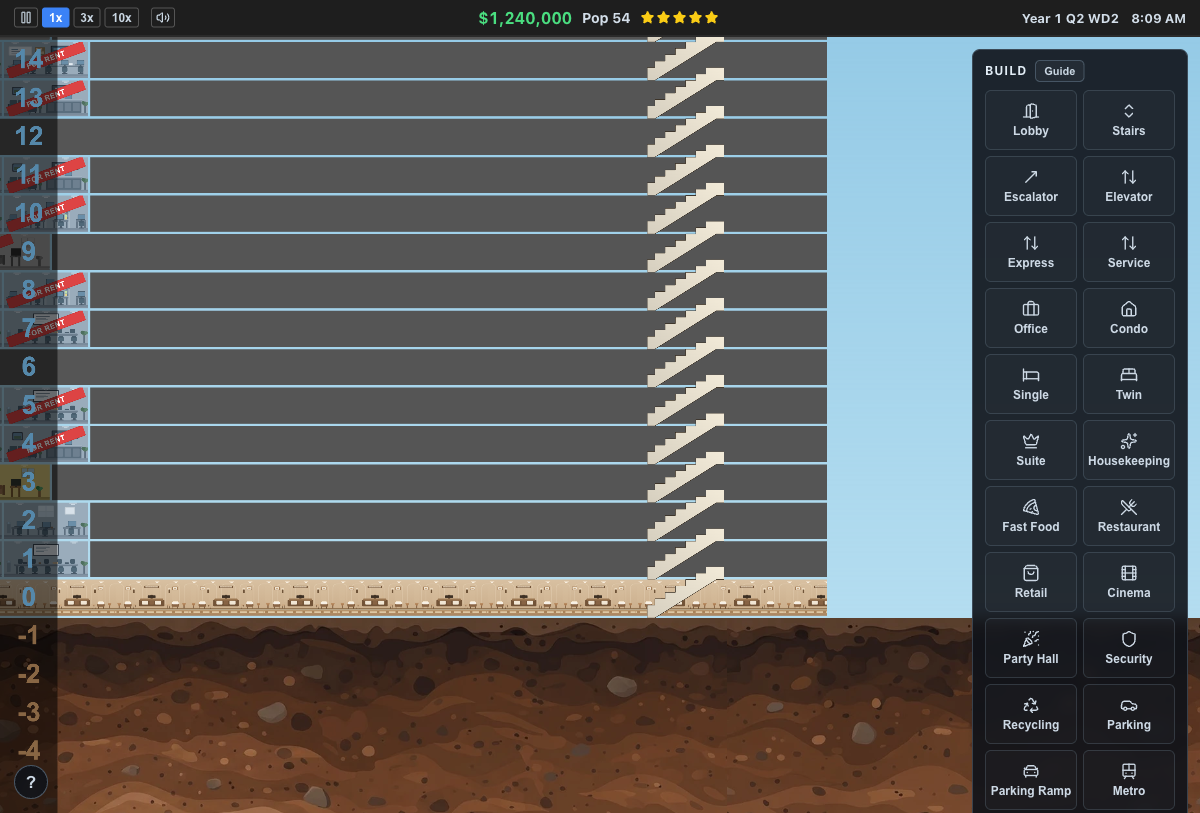Choose the Escalator build tool
This screenshot has height=813, width=1200.
tap(1031, 186)
